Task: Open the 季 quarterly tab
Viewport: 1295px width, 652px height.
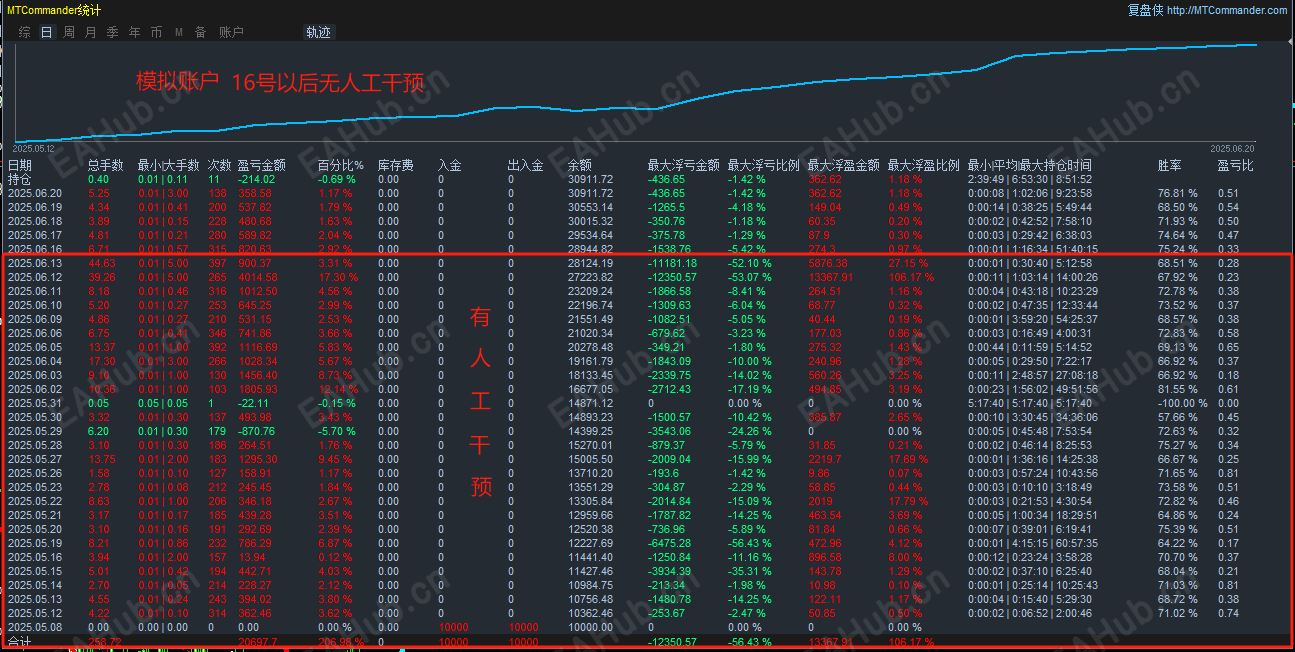Action: 113,32
